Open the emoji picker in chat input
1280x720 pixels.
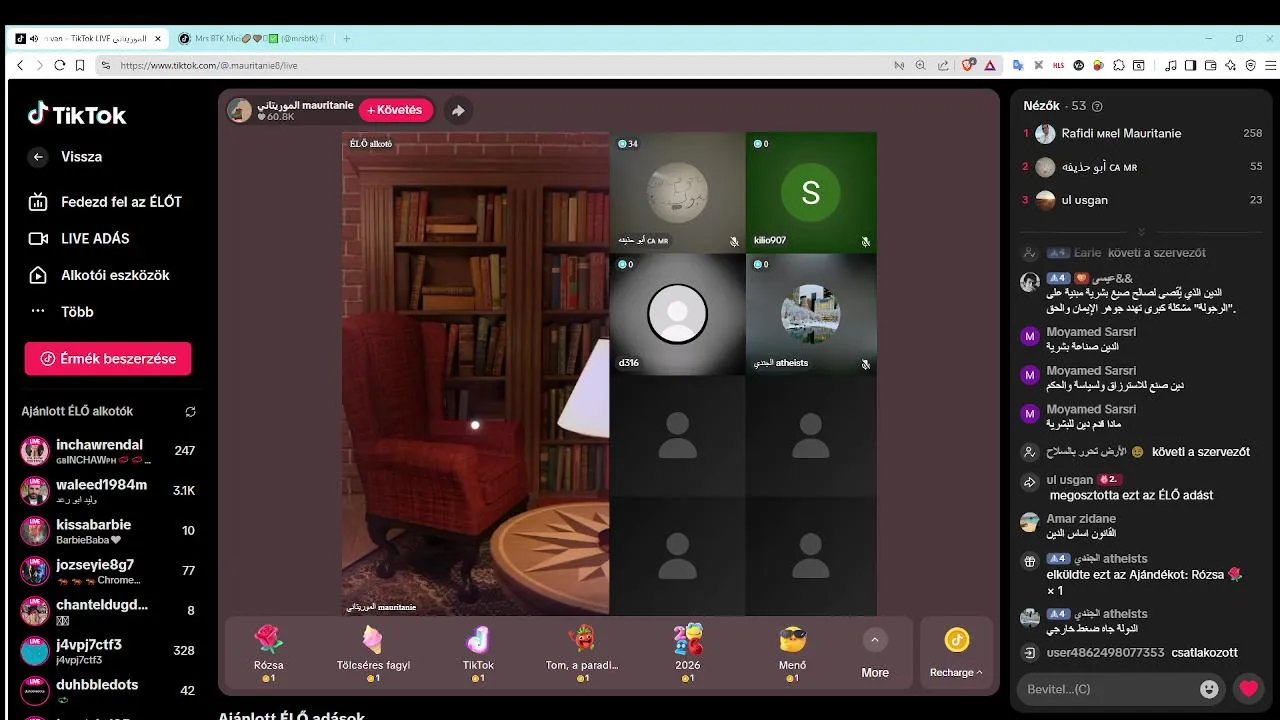click(1209, 689)
